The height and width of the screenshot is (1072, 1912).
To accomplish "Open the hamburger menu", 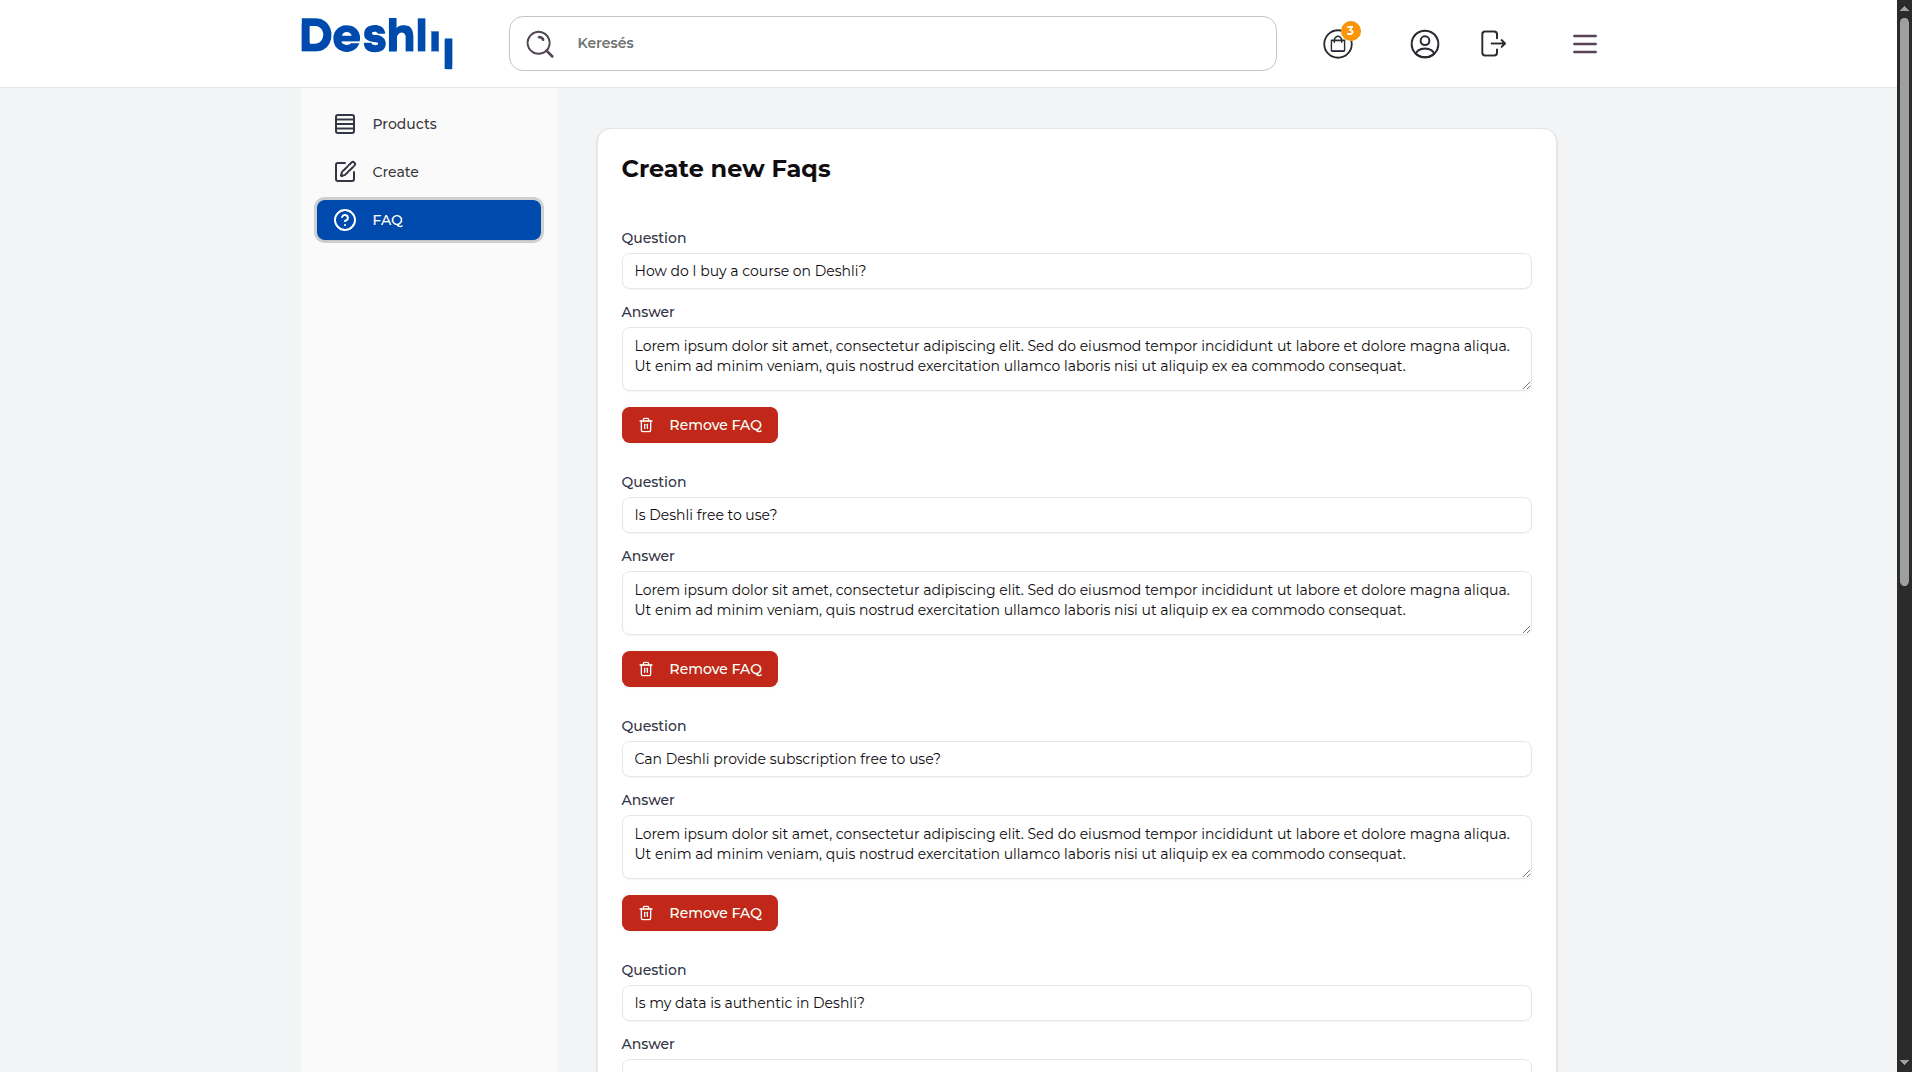I will 1584,44.
